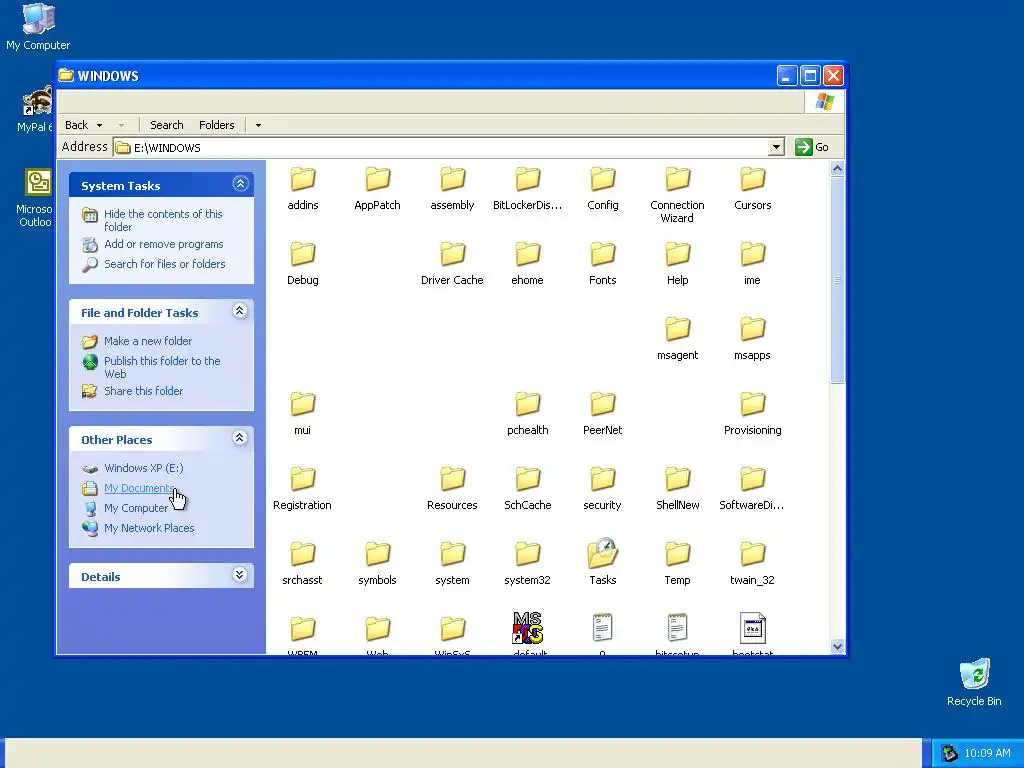Click Share this folder

click(143, 391)
